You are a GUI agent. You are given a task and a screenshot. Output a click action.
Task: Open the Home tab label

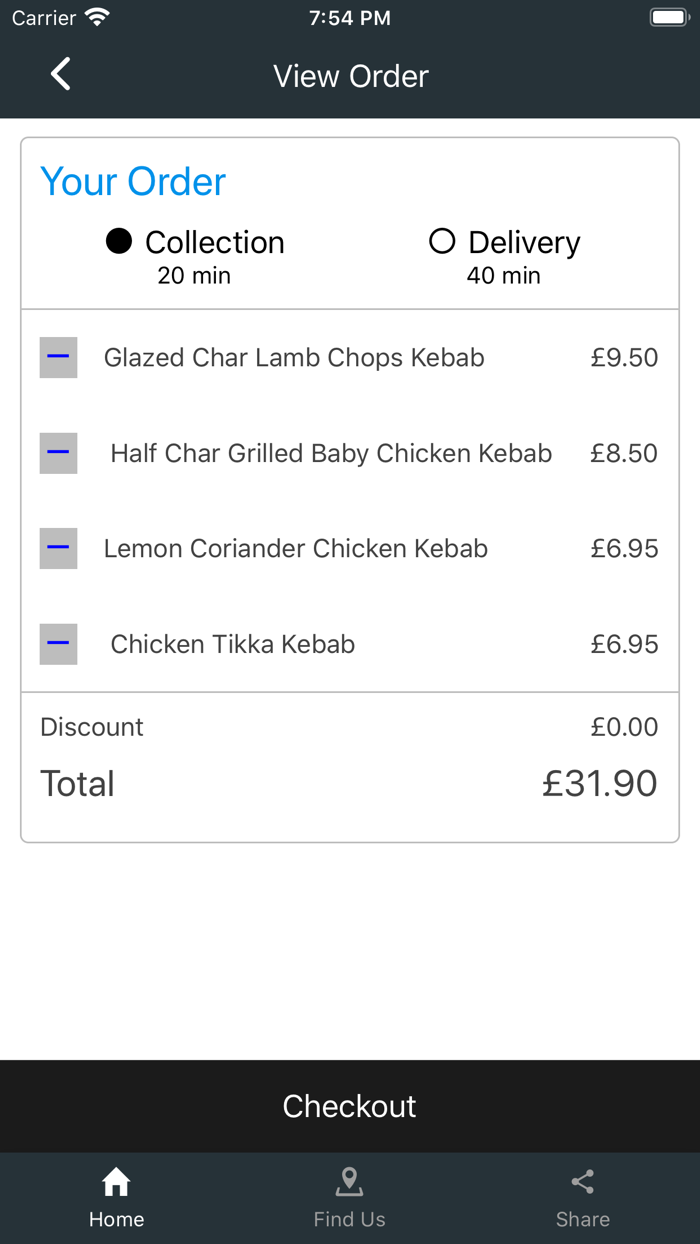tap(116, 1219)
